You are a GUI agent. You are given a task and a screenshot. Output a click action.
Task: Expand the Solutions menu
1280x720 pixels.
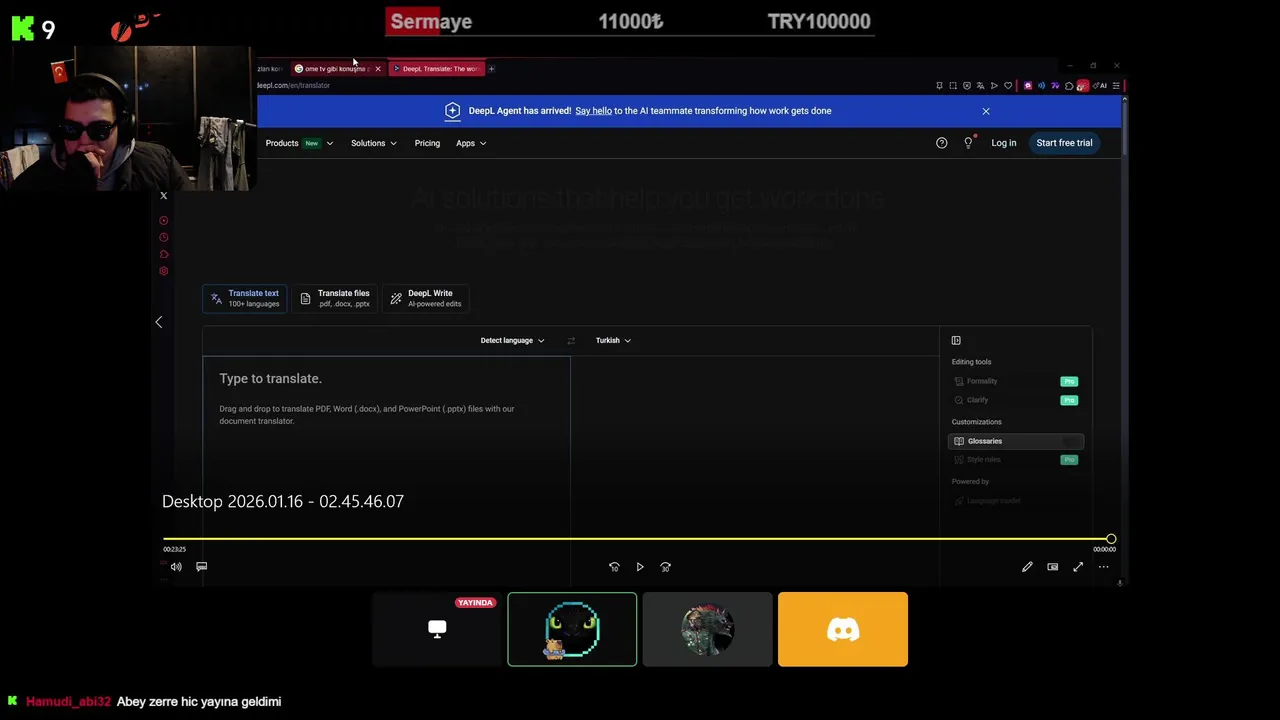(373, 143)
